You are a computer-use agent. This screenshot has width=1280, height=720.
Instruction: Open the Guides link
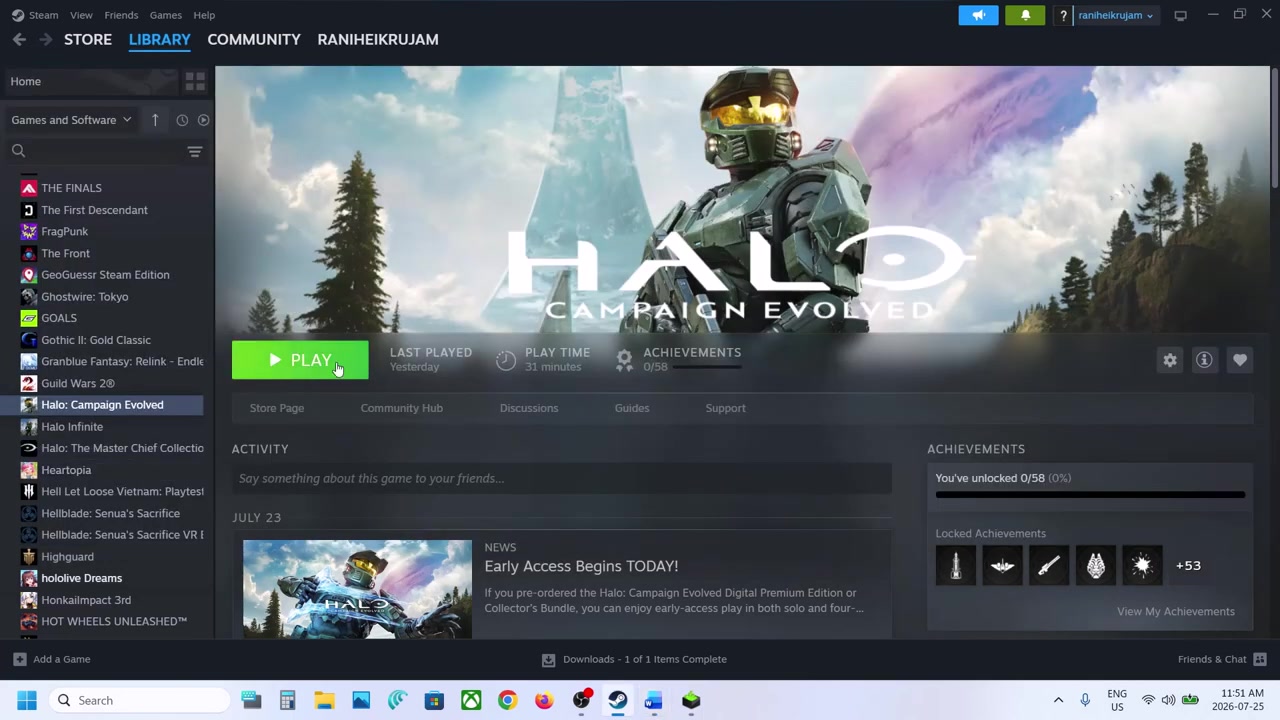point(632,408)
